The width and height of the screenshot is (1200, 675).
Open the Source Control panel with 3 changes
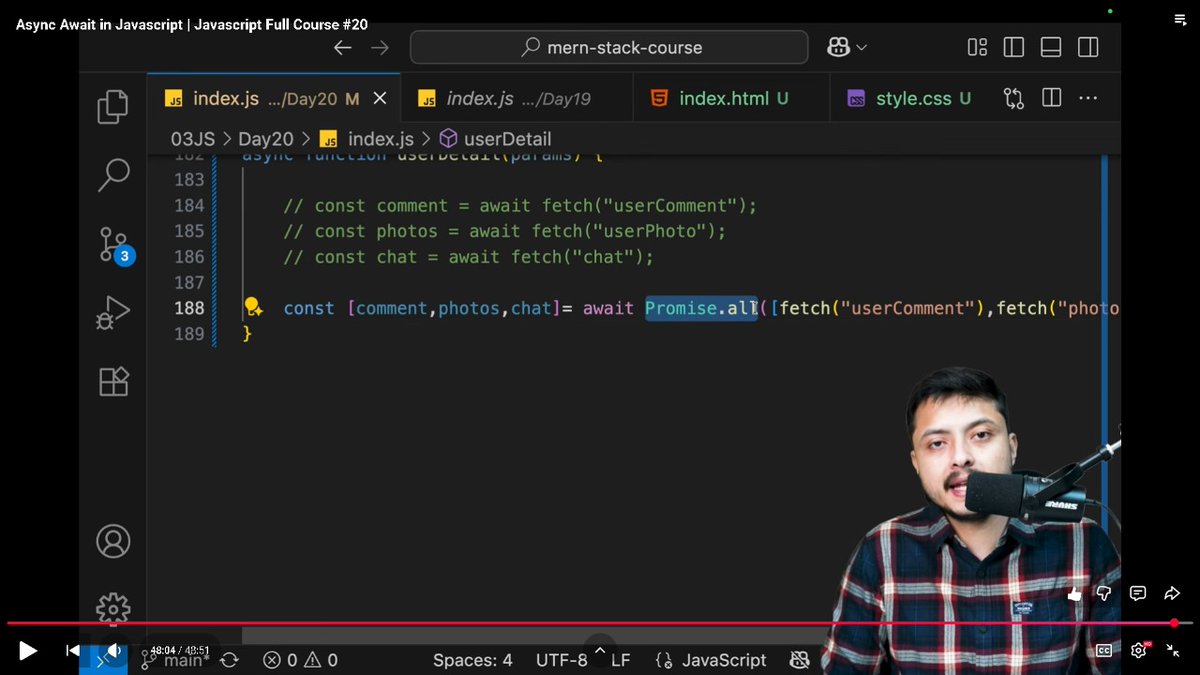point(113,244)
